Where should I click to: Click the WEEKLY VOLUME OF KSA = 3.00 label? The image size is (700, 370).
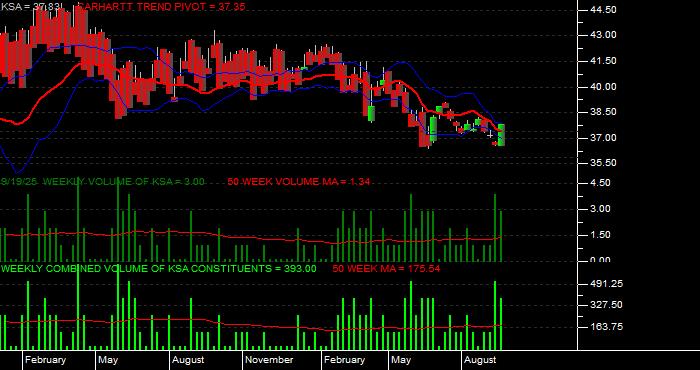click(x=124, y=182)
